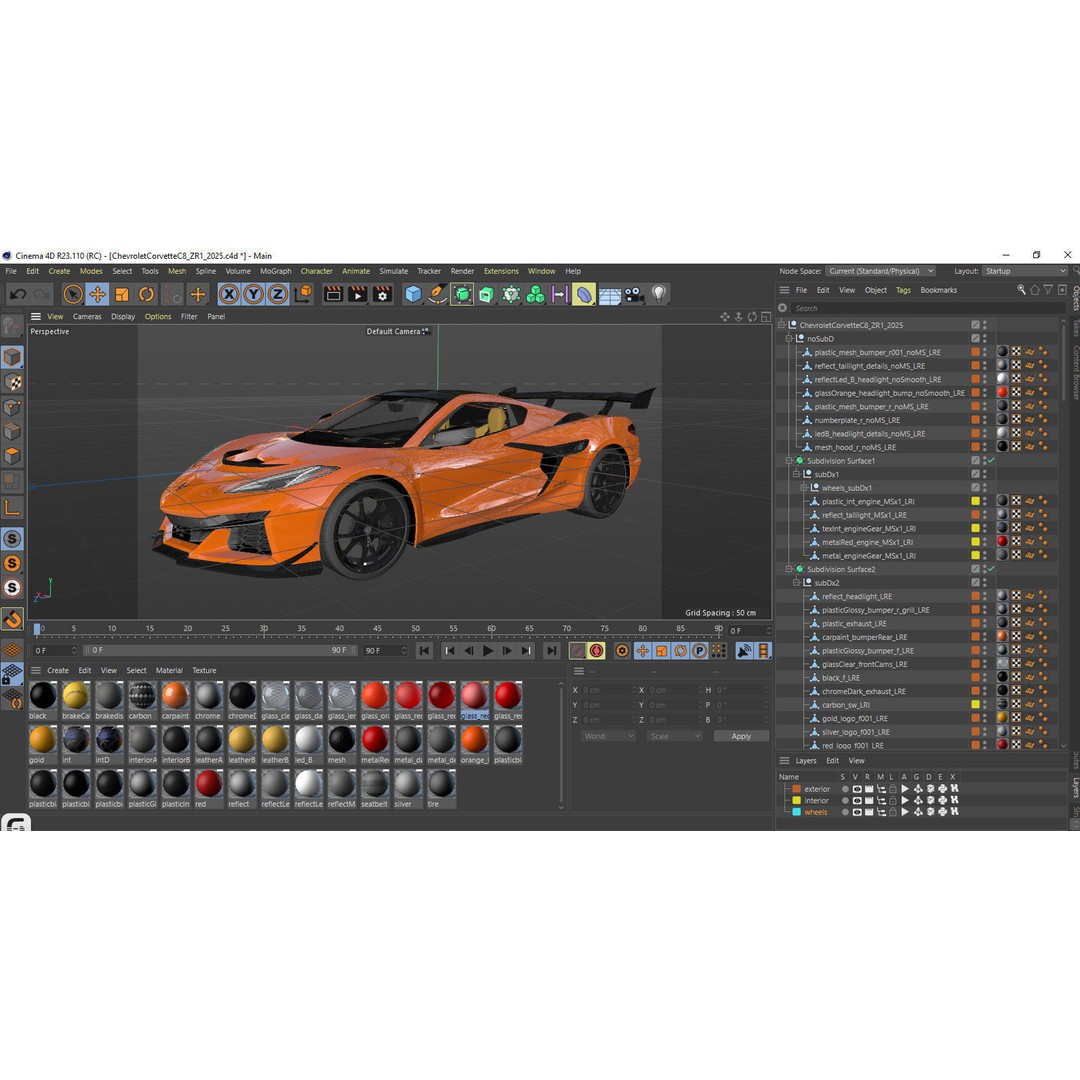Toggle the Y axis lock
The width and height of the screenshot is (1080, 1080).
tap(253, 295)
